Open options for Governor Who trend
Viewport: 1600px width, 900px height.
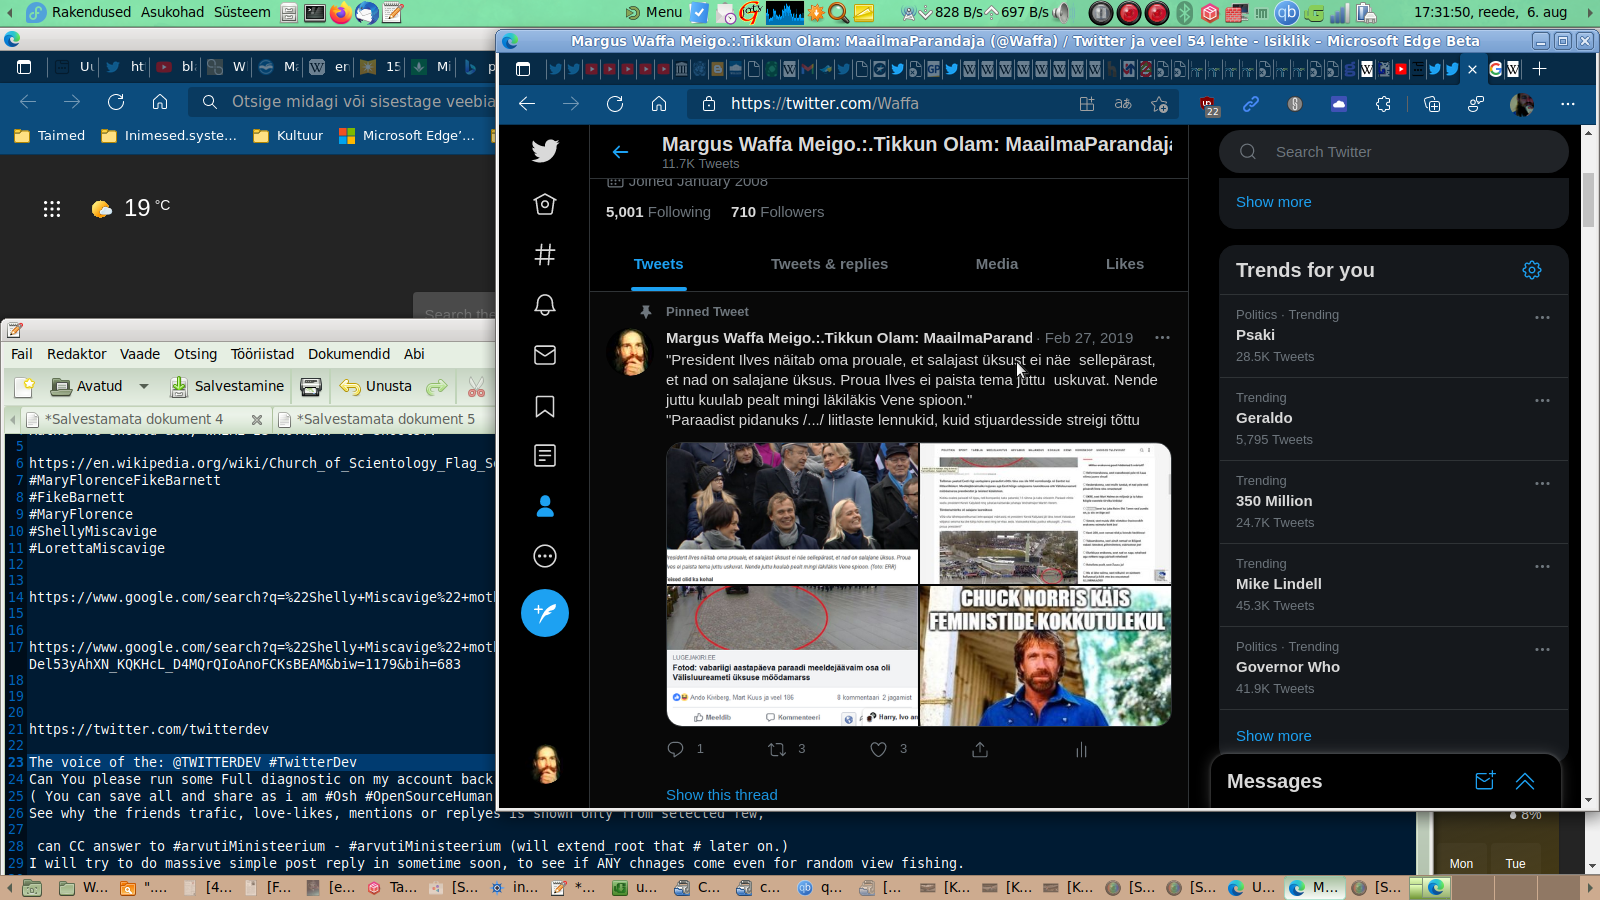(1542, 649)
